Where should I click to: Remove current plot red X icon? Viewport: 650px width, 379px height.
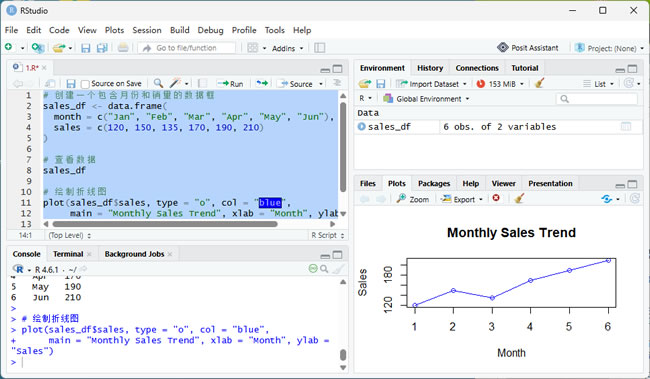(x=496, y=198)
